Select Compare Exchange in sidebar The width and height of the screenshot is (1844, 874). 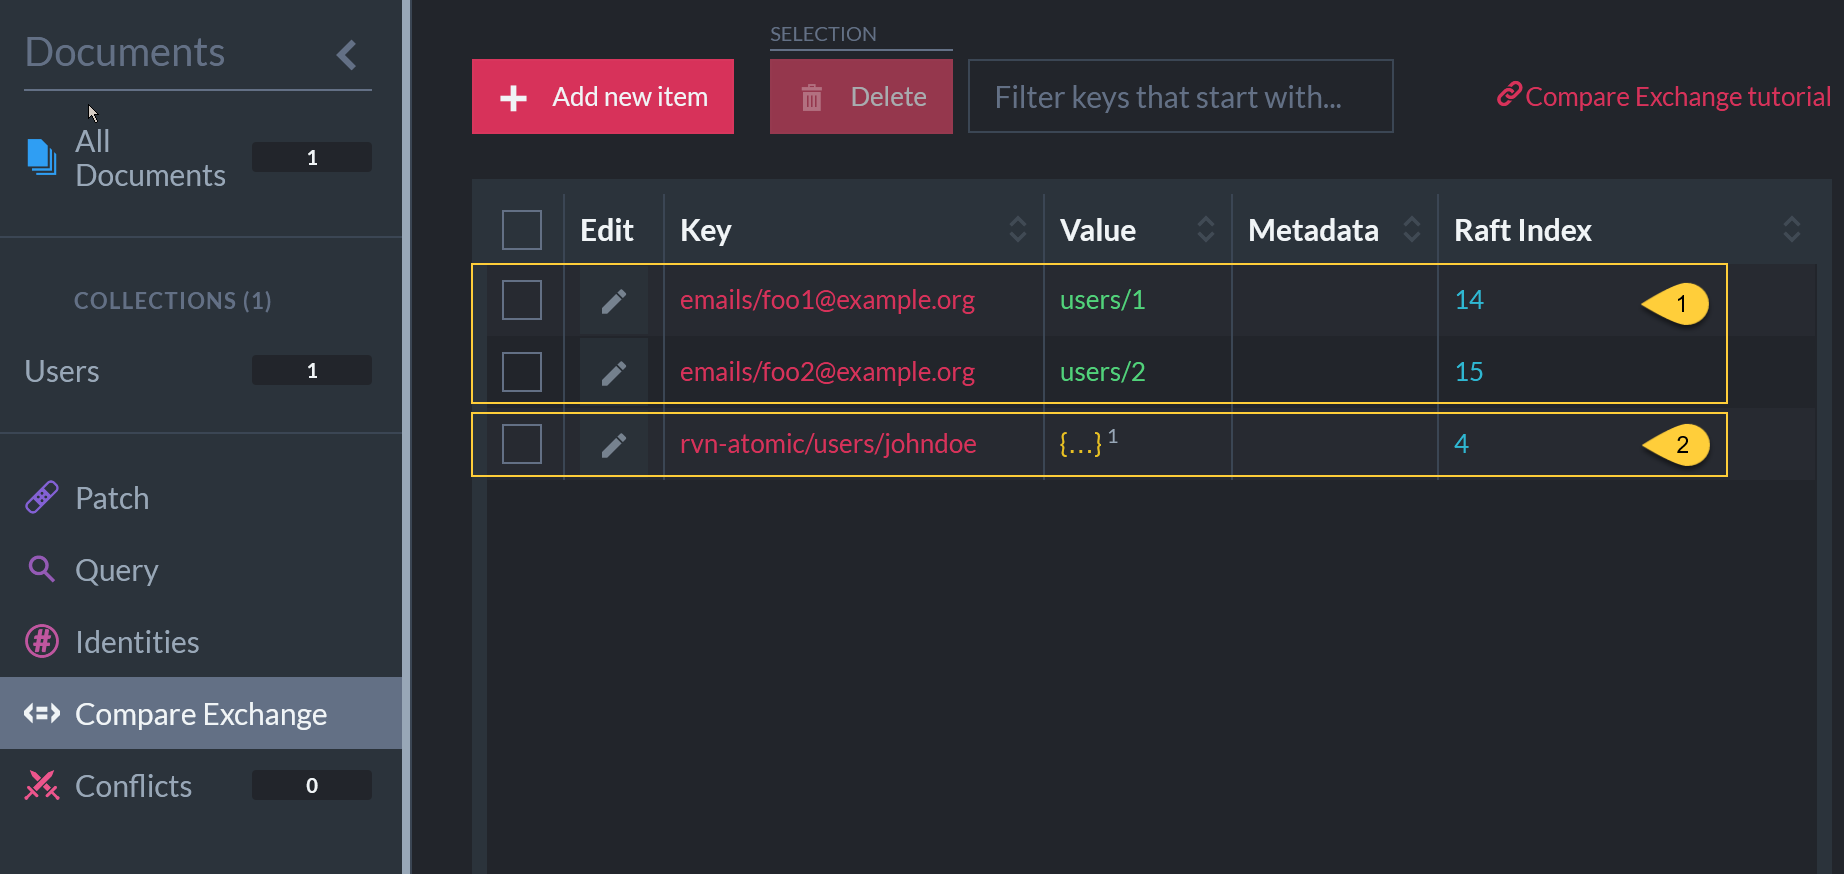pos(201,714)
